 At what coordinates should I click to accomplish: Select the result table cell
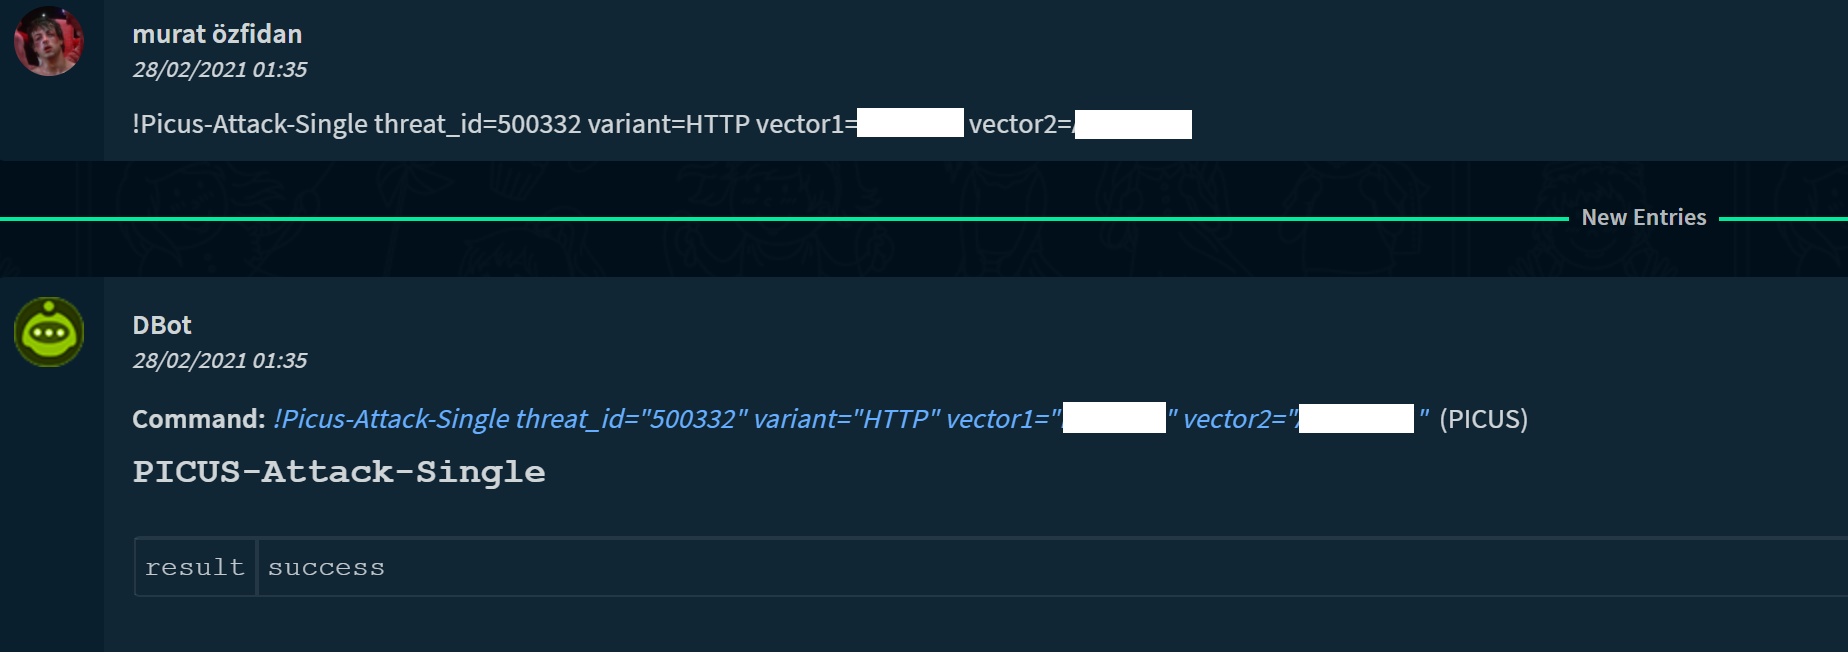point(195,568)
